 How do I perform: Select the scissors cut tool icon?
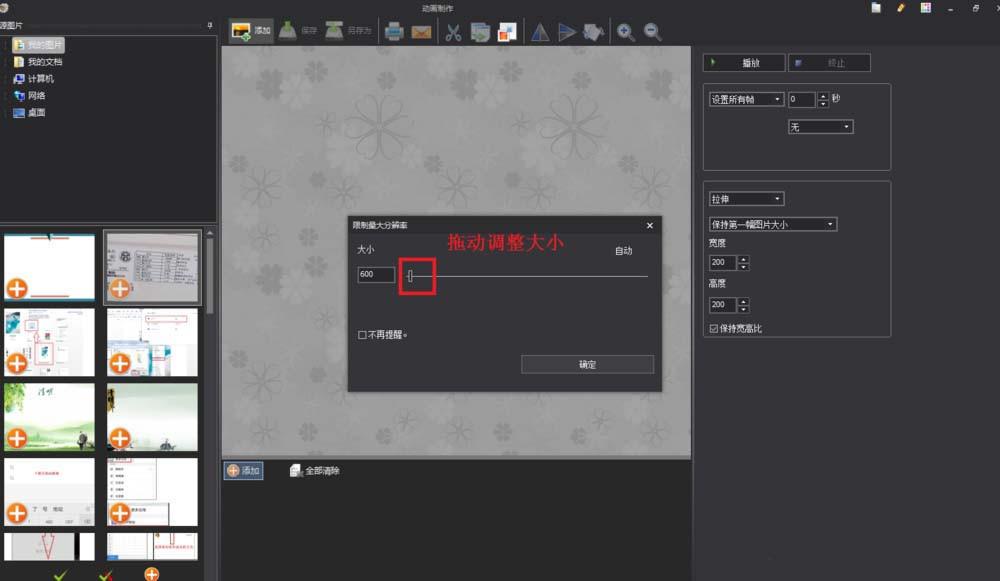[452, 31]
